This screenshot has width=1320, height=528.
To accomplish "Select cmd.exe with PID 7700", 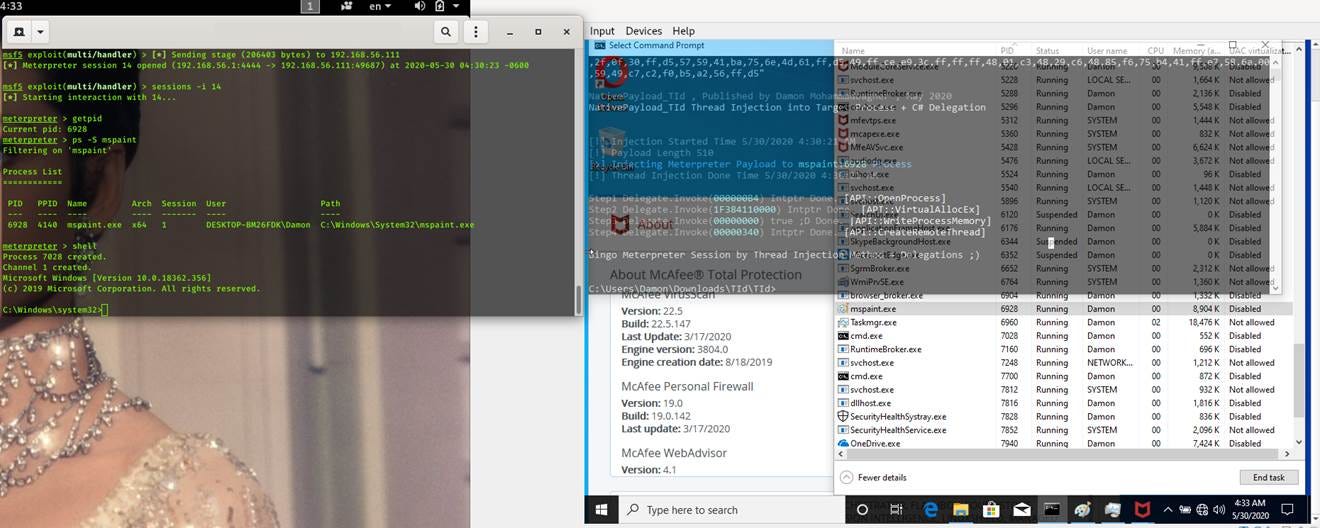I will coord(1064,376).
